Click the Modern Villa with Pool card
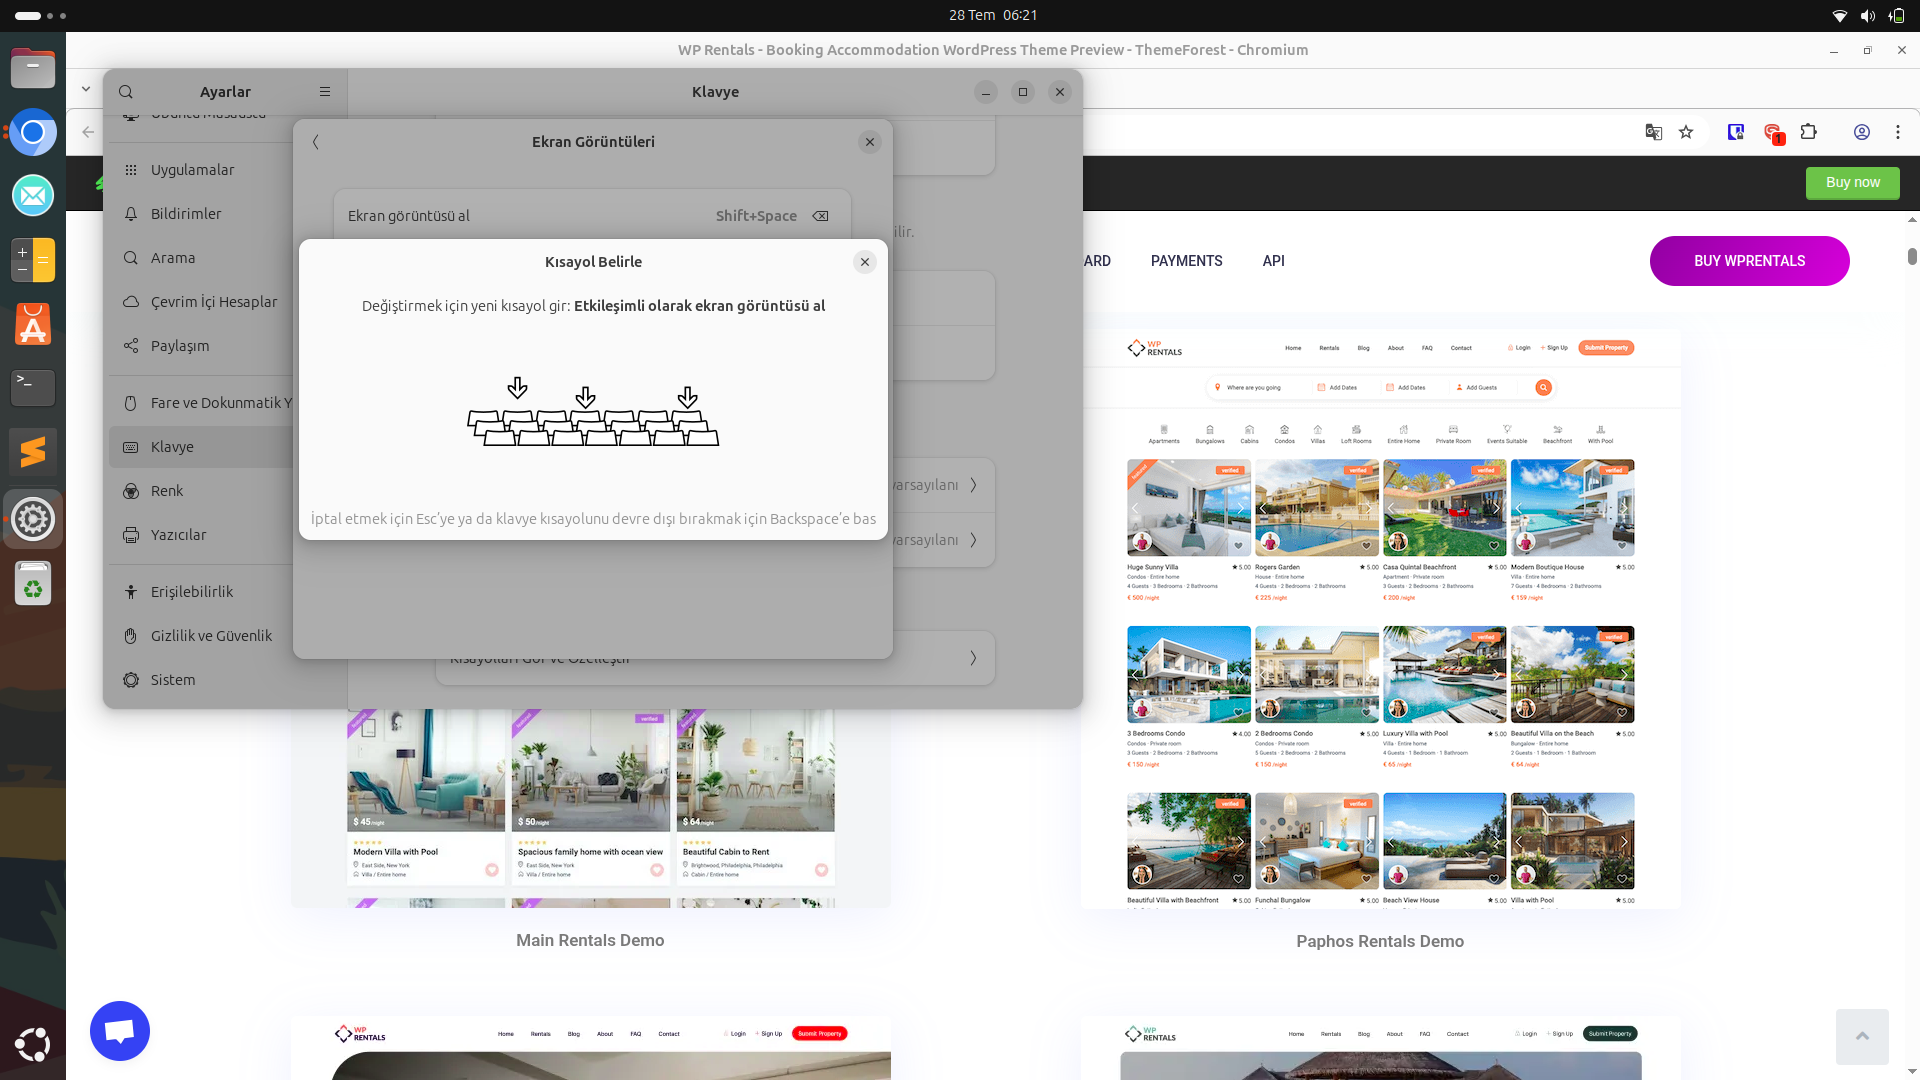The height and width of the screenshot is (1080, 1920). [x=426, y=797]
